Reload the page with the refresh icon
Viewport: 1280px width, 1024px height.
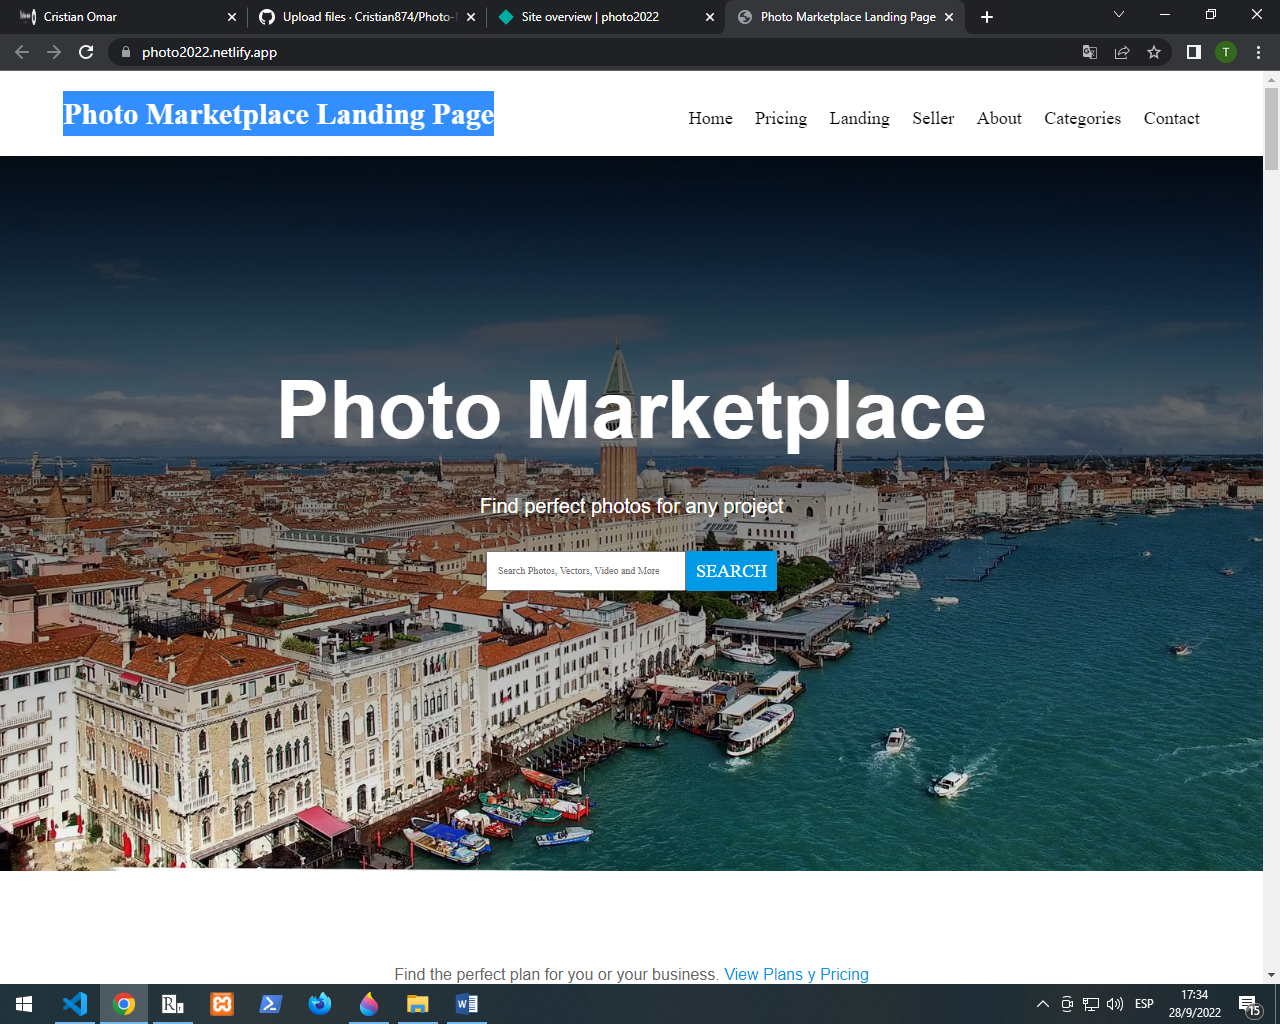[86, 52]
